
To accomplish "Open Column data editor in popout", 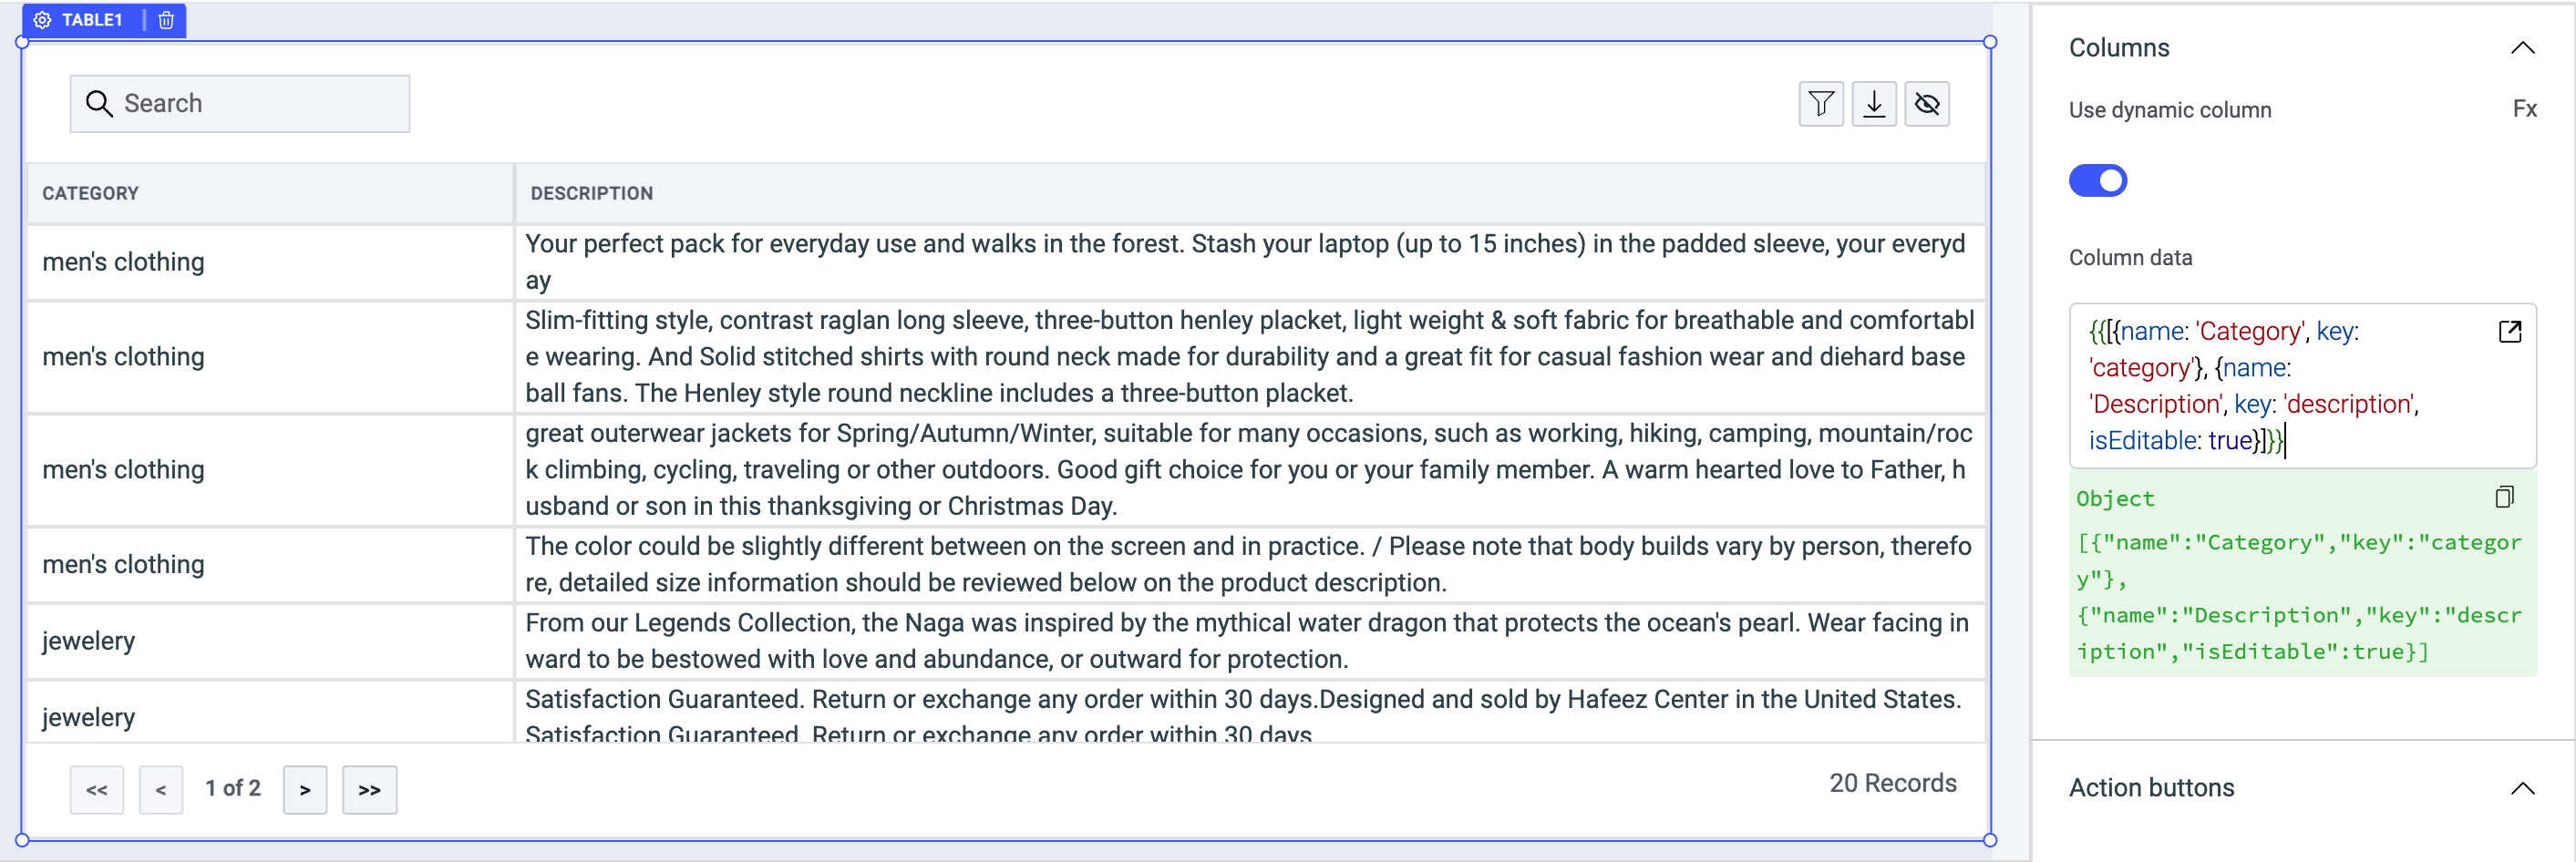I will [2509, 332].
